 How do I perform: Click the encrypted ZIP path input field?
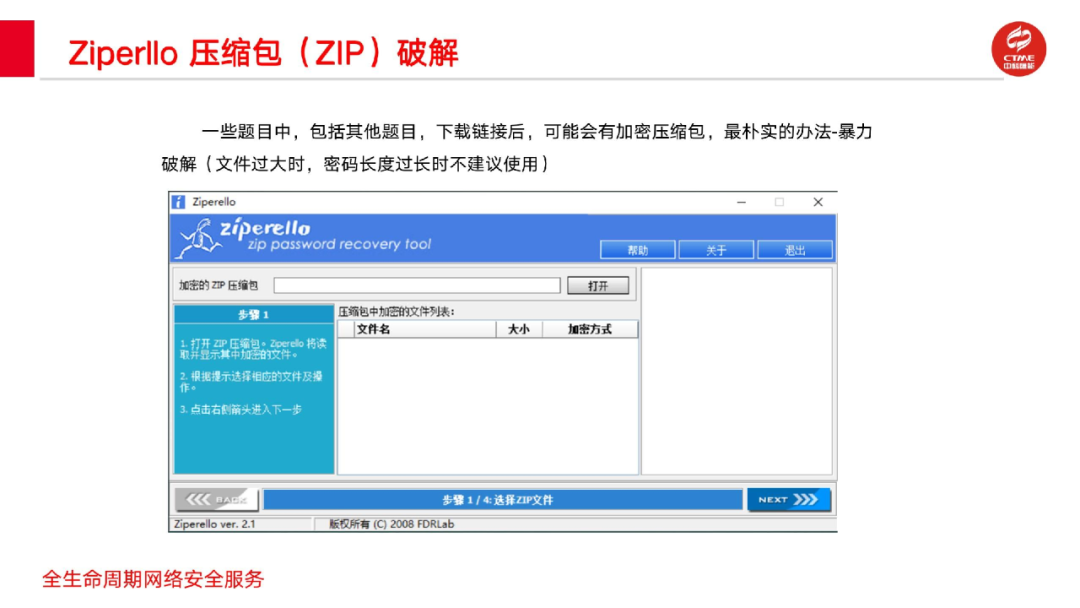pyautogui.click(x=417, y=286)
